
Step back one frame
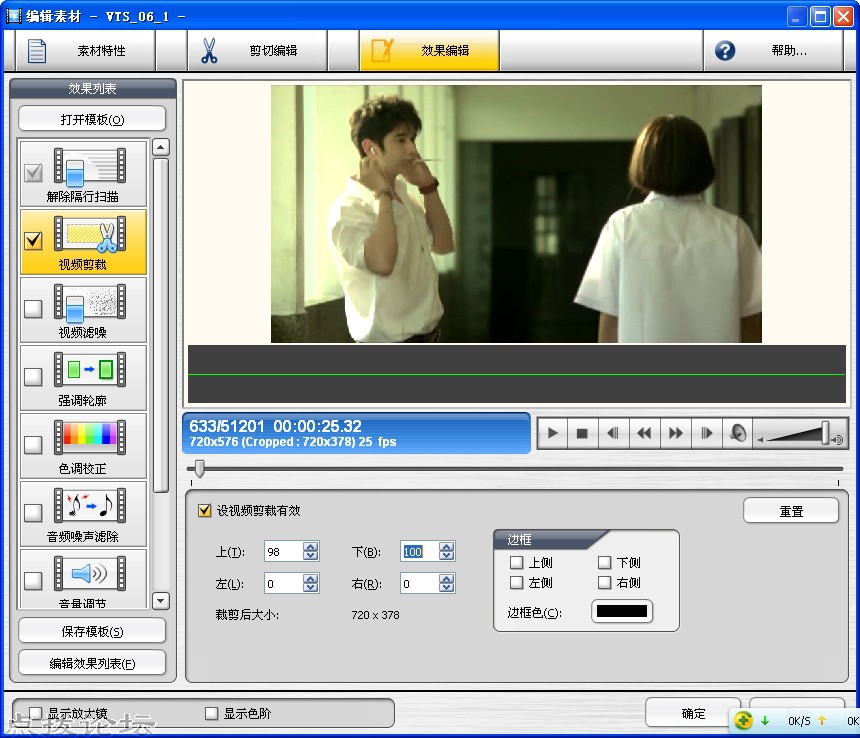pyautogui.click(x=614, y=433)
